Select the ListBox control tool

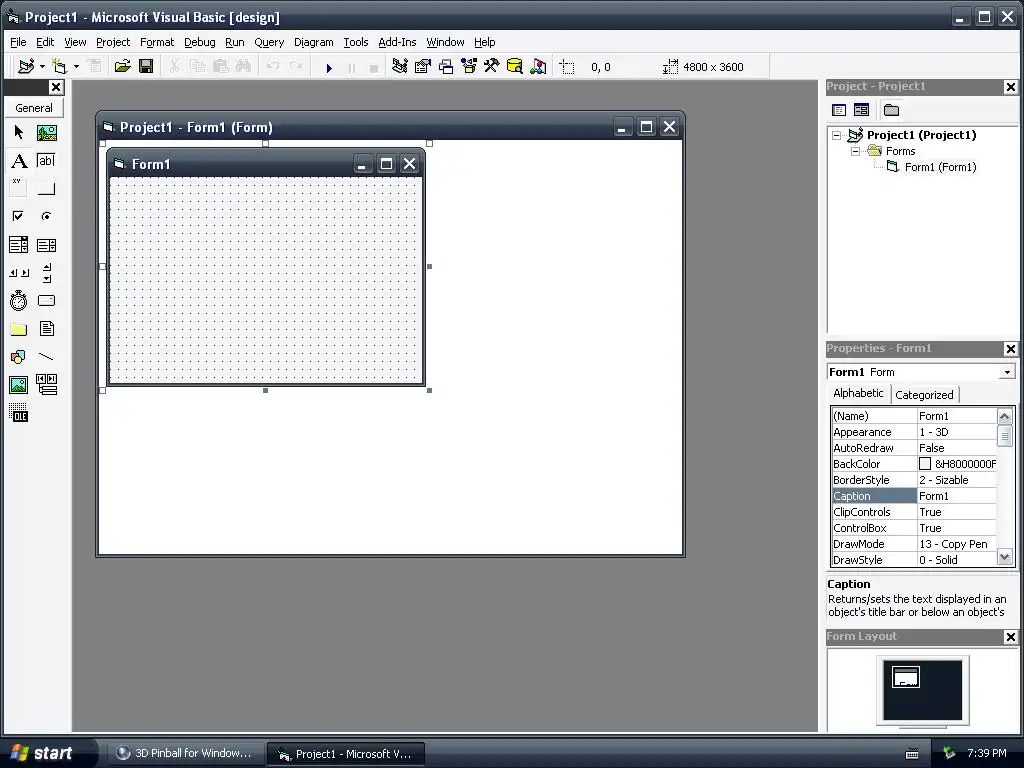click(46, 245)
